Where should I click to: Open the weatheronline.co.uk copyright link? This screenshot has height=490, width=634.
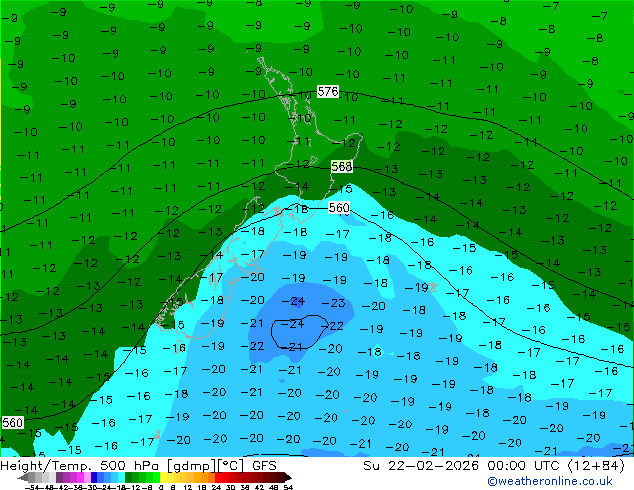549,481
